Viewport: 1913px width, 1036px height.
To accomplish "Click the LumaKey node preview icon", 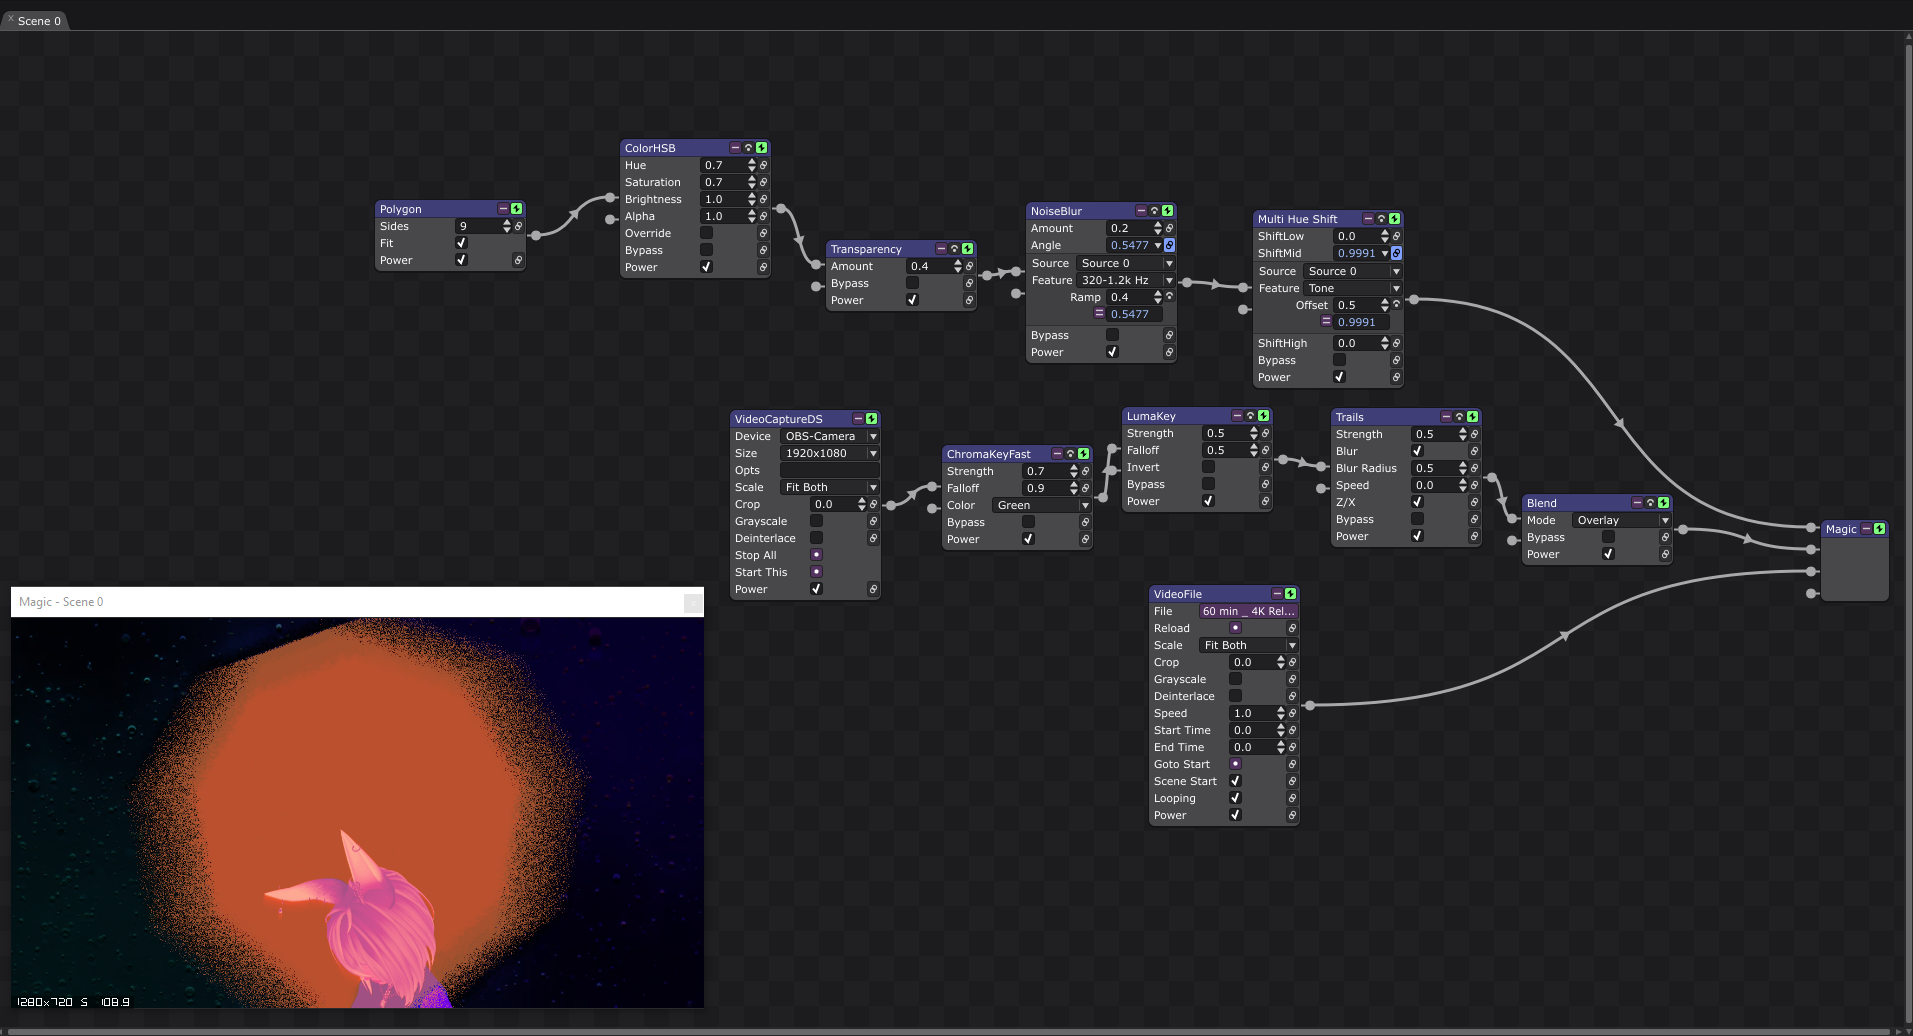I will click(1250, 416).
